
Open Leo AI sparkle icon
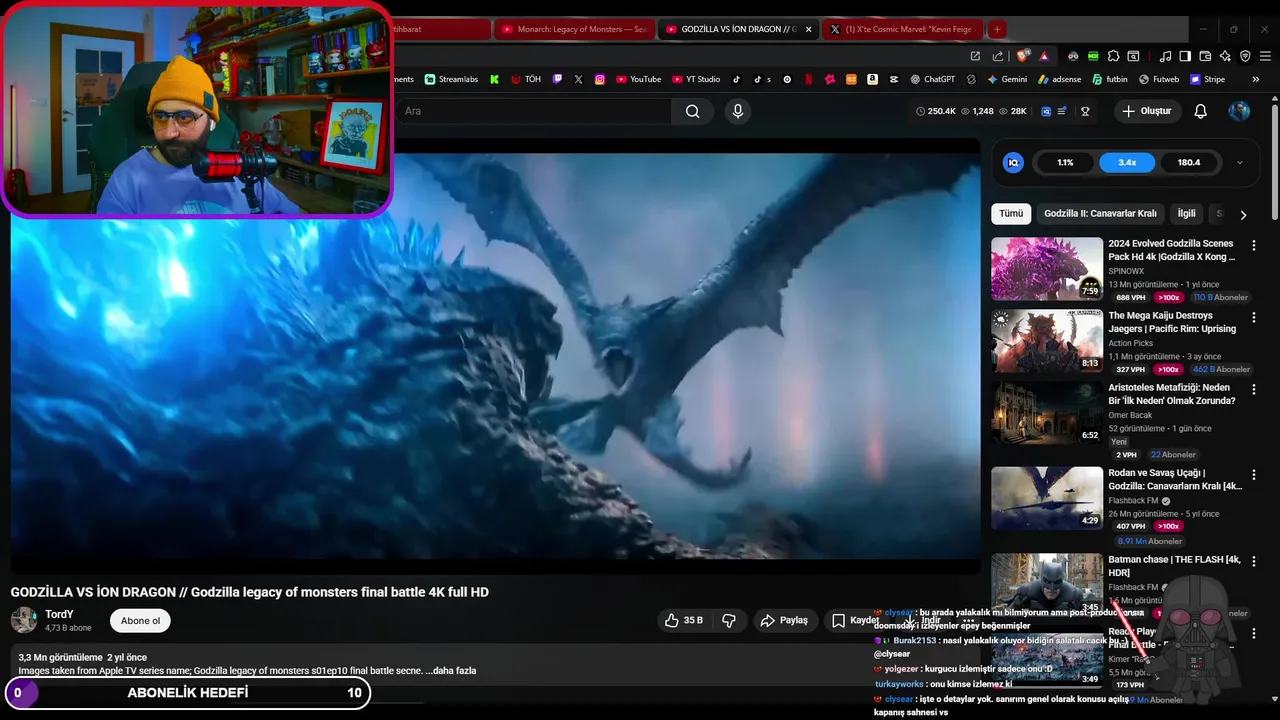coord(1225,56)
